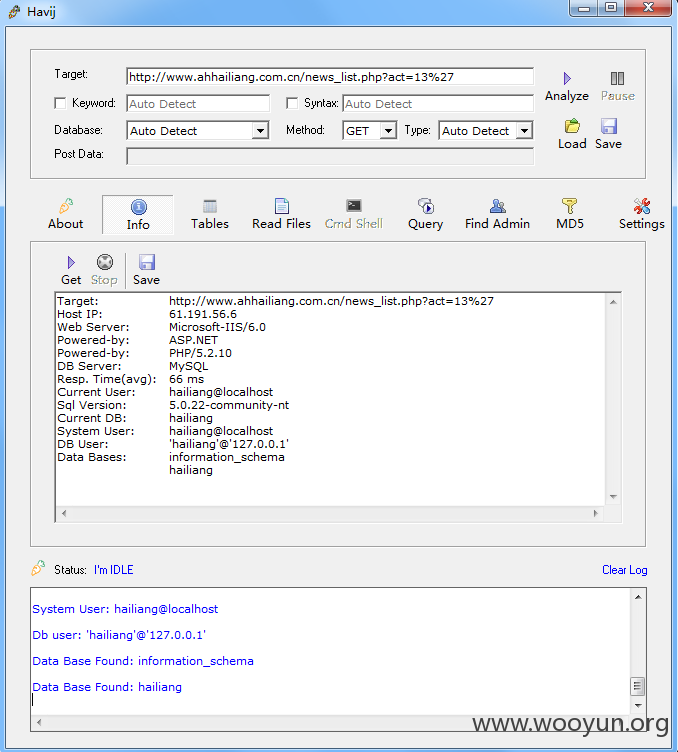
Task: Select the Info tab icon
Action: 139,207
